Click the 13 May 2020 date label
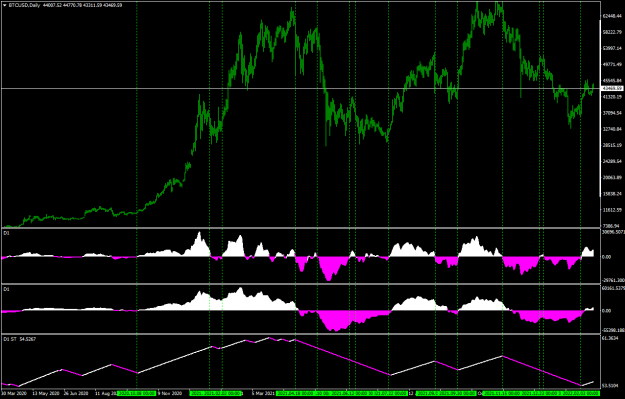 pyautogui.click(x=45, y=393)
